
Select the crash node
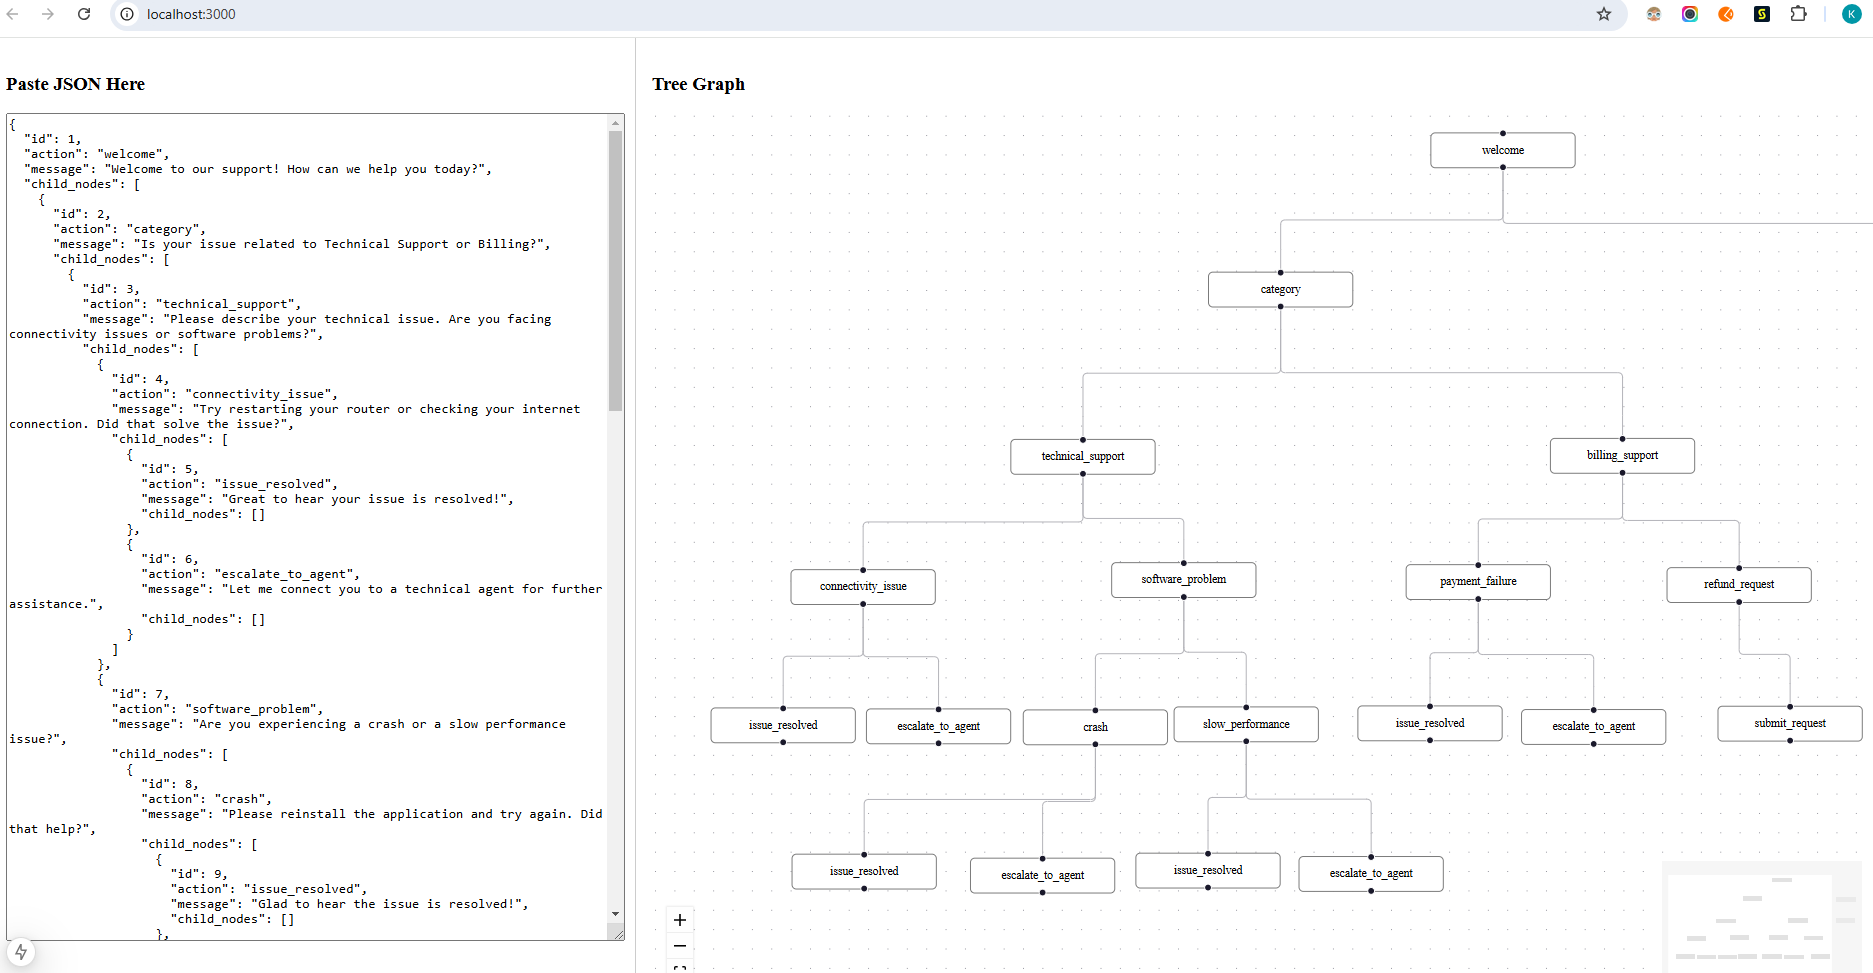pyautogui.click(x=1095, y=727)
